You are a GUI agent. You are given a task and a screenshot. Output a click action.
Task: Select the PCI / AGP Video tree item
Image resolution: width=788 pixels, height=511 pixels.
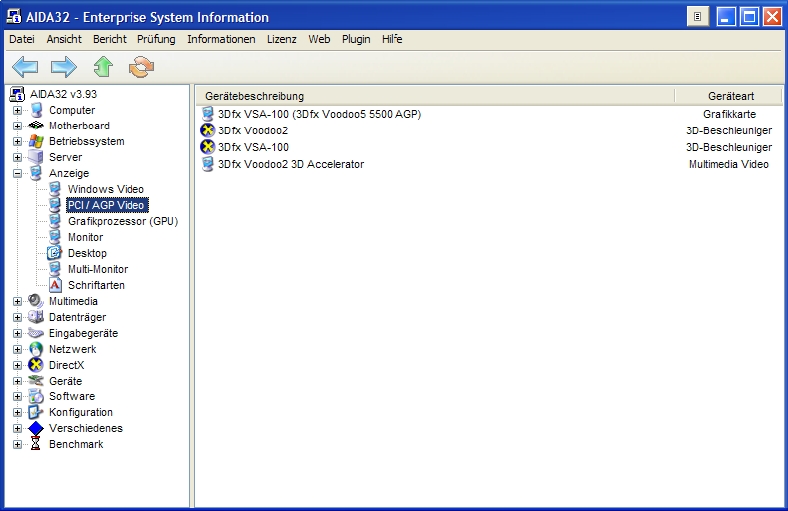pos(106,205)
